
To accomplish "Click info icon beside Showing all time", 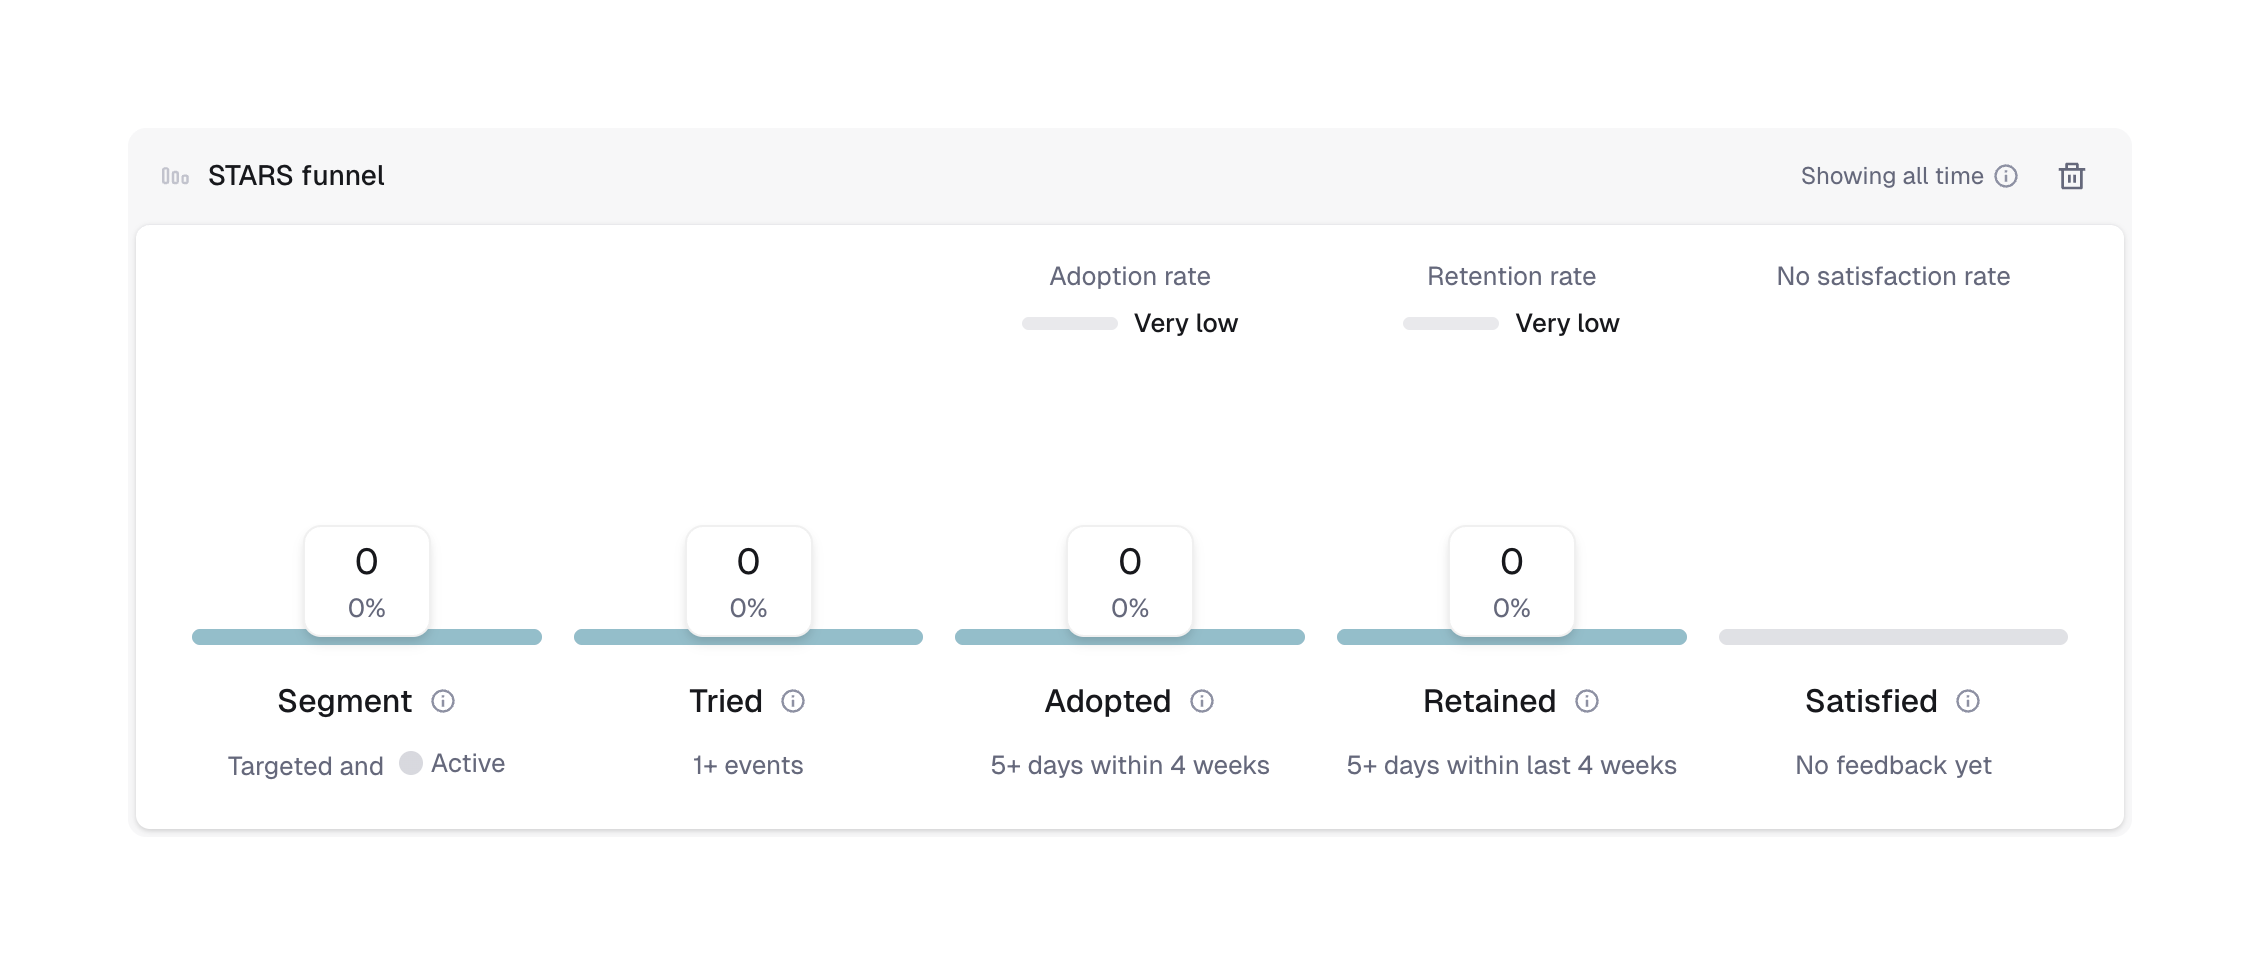I will pyautogui.click(x=2006, y=176).
